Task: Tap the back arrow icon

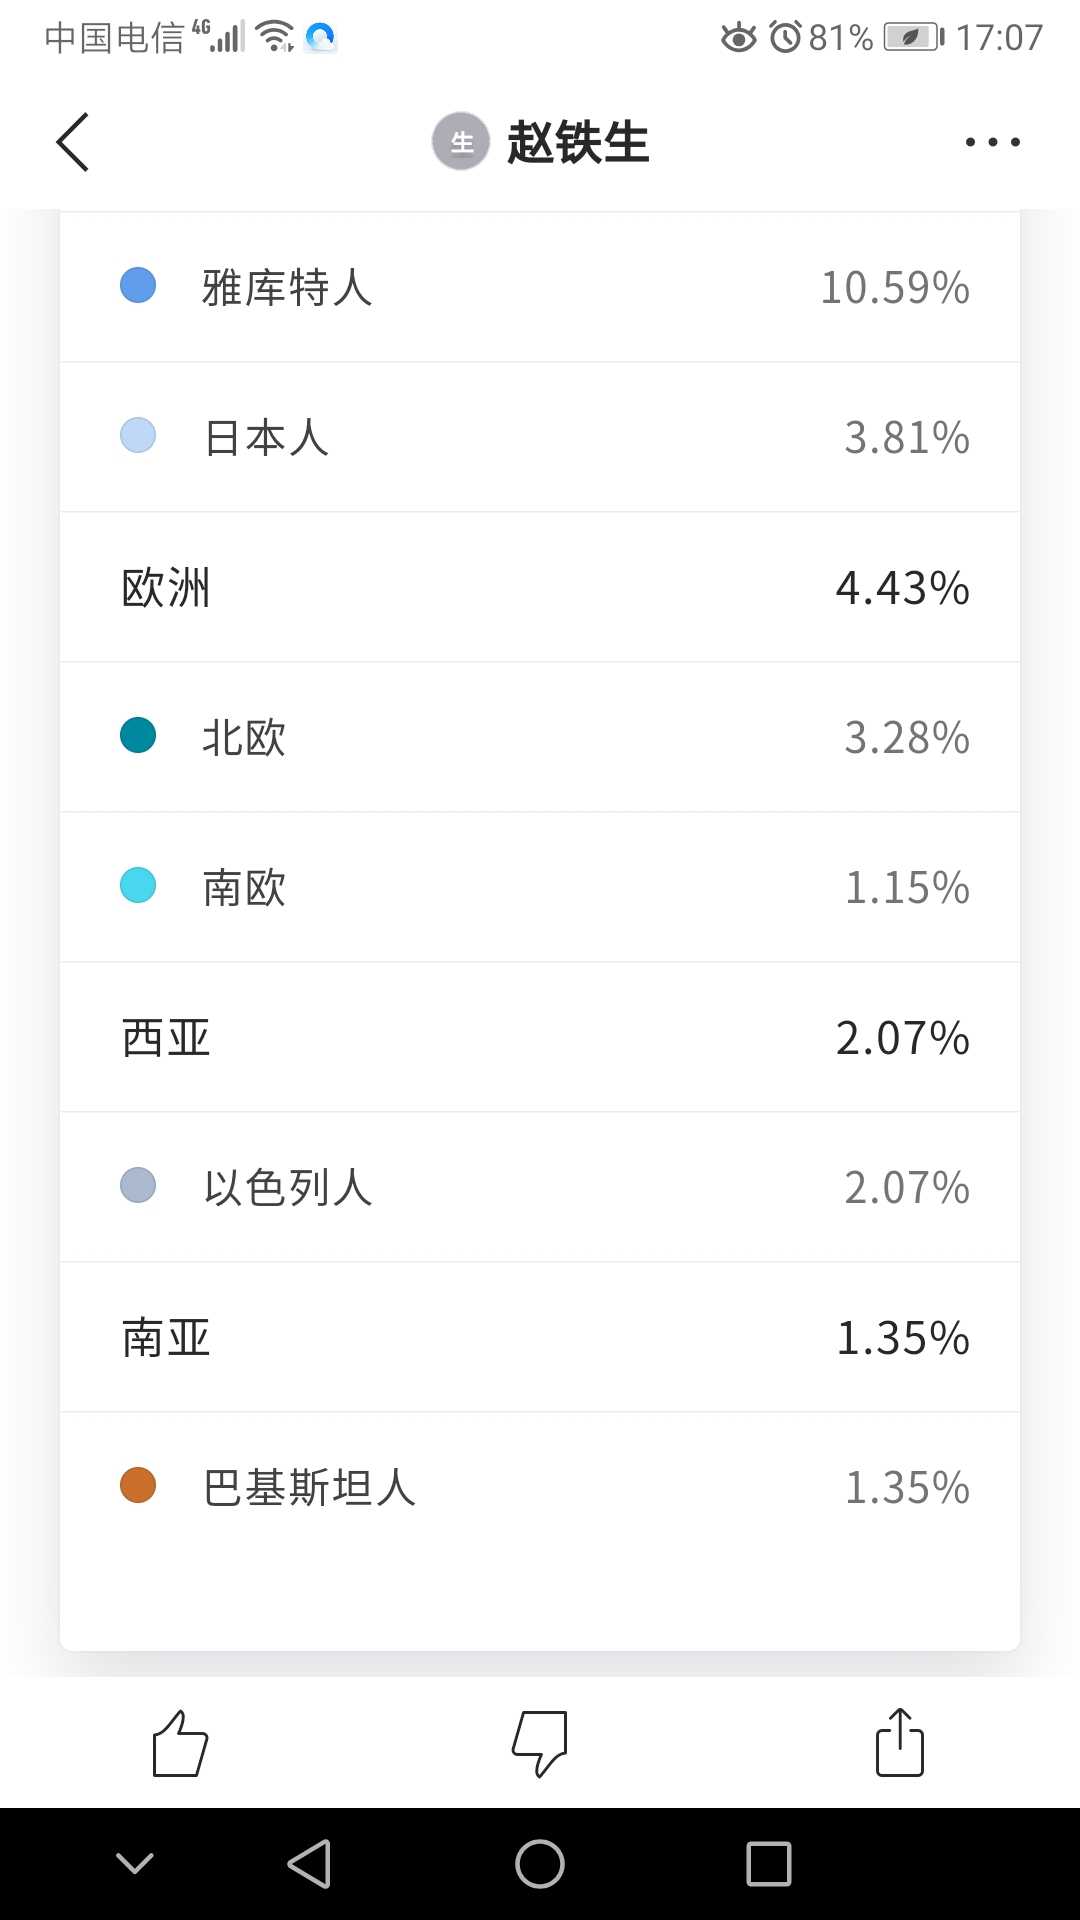Action: pyautogui.click(x=73, y=142)
